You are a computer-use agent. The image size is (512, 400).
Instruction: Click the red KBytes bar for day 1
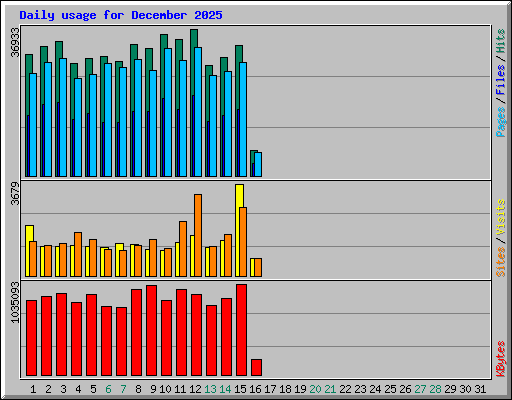coord(31,338)
